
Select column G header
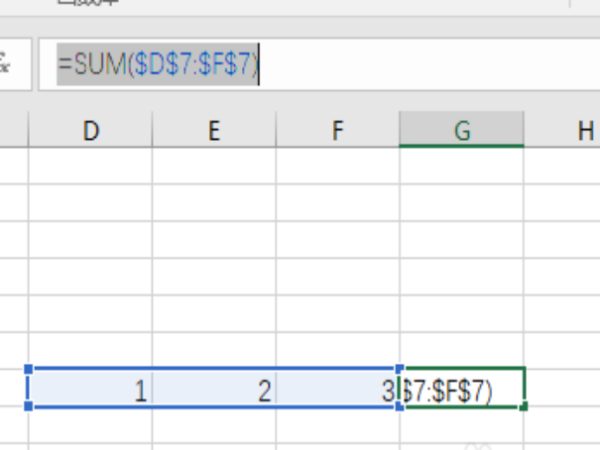[461, 130]
